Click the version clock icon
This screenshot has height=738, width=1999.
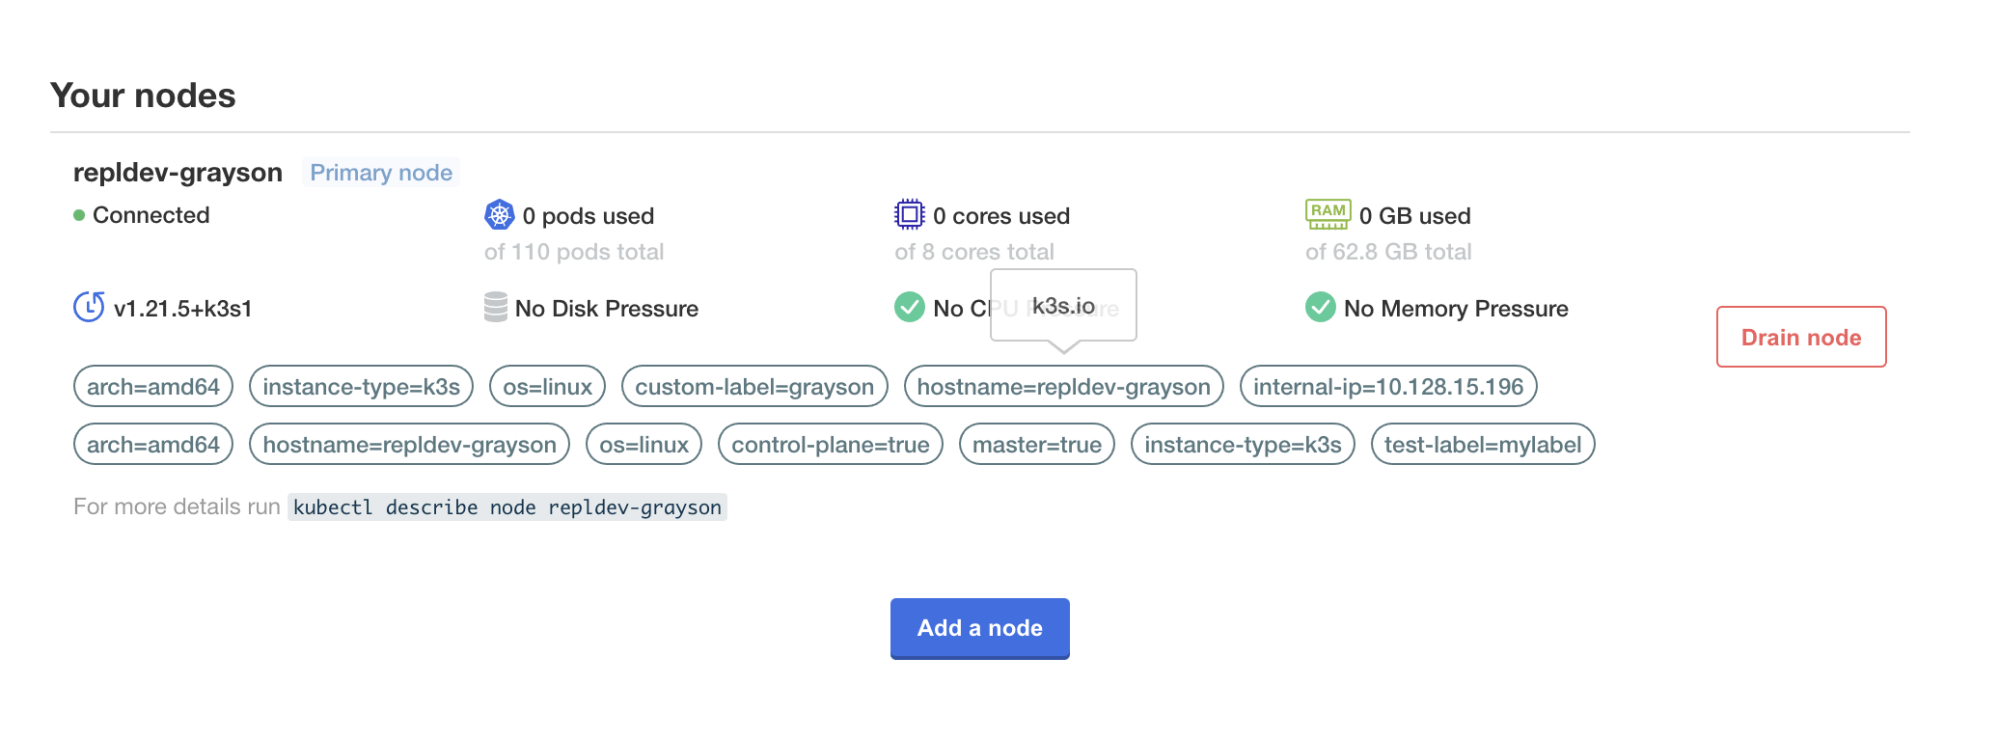89,307
